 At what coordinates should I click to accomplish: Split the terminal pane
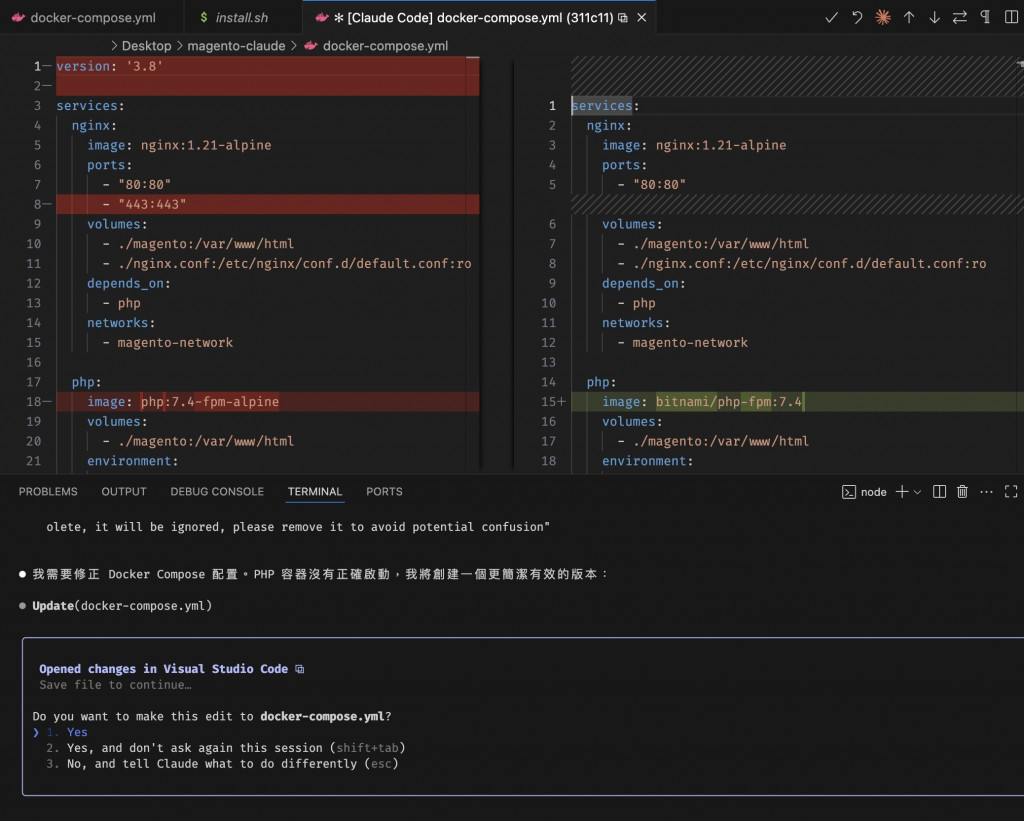point(939,492)
